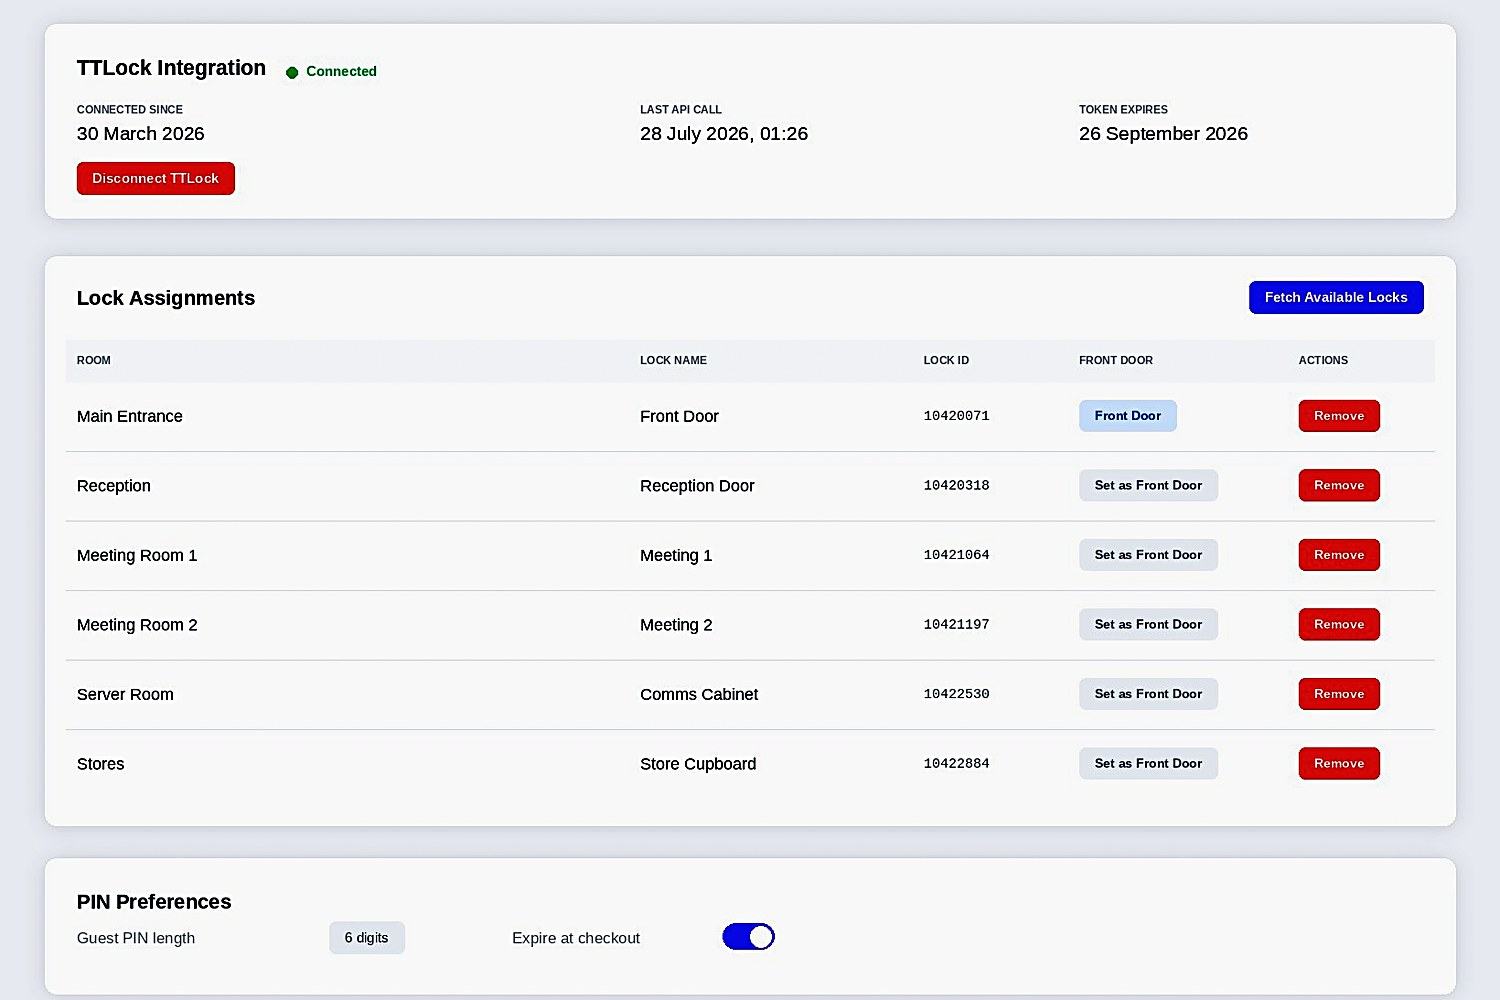The width and height of the screenshot is (1500, 1000).
Task: Click the LOCK ID column header
Action: [x=946, y=360]
